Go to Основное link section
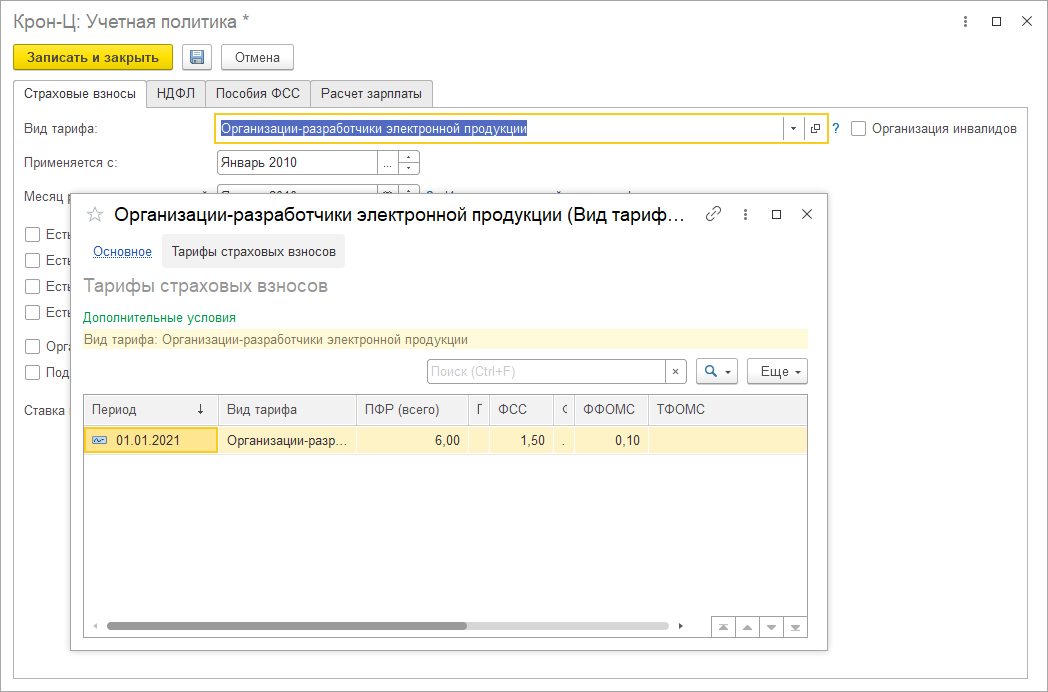This screenshot has width=1048, height=692. click(x=122, y=251)
